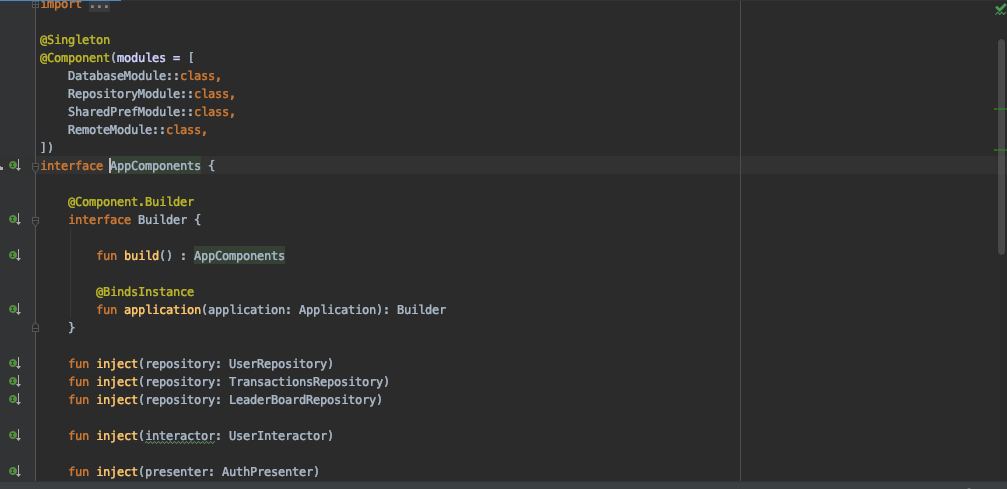Click the gutter icon for inject UserRepository

[15, 364]
